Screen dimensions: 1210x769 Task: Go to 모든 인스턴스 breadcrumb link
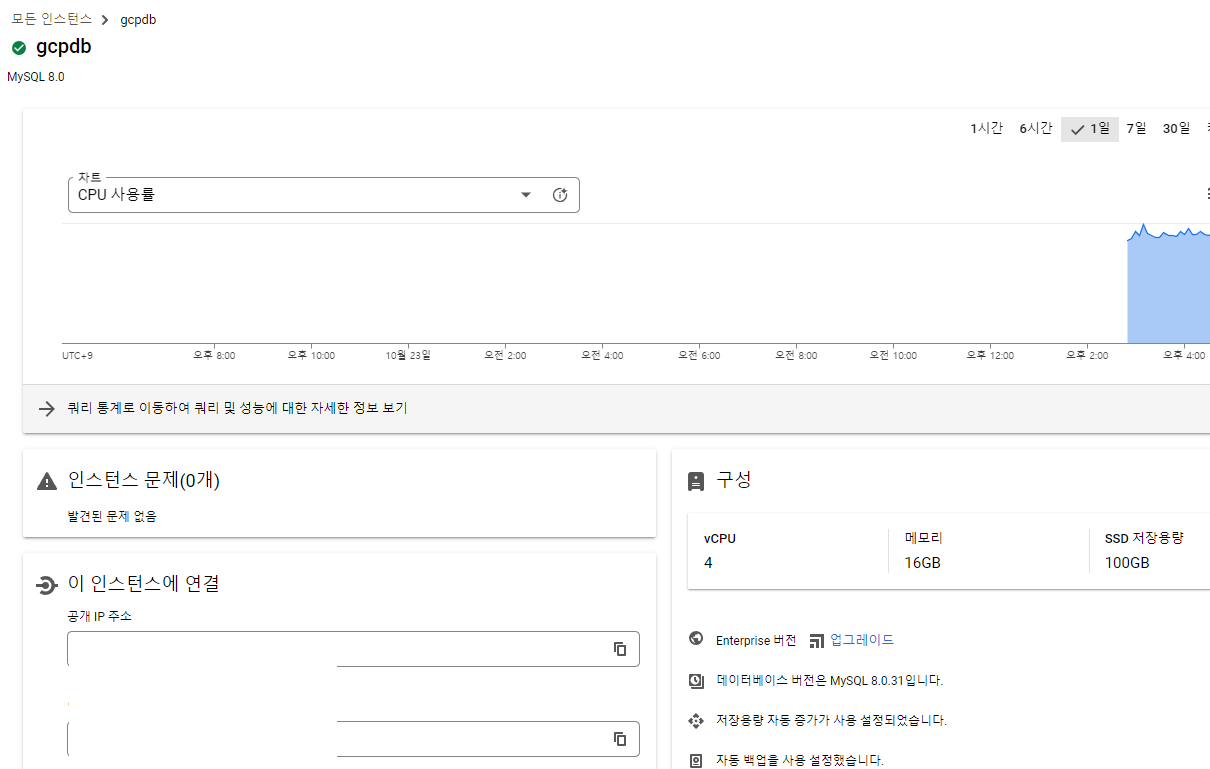point(51,20)
